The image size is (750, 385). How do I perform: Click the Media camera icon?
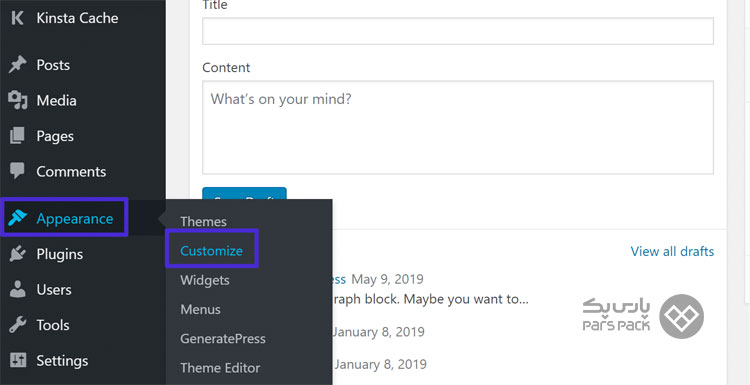18,100
